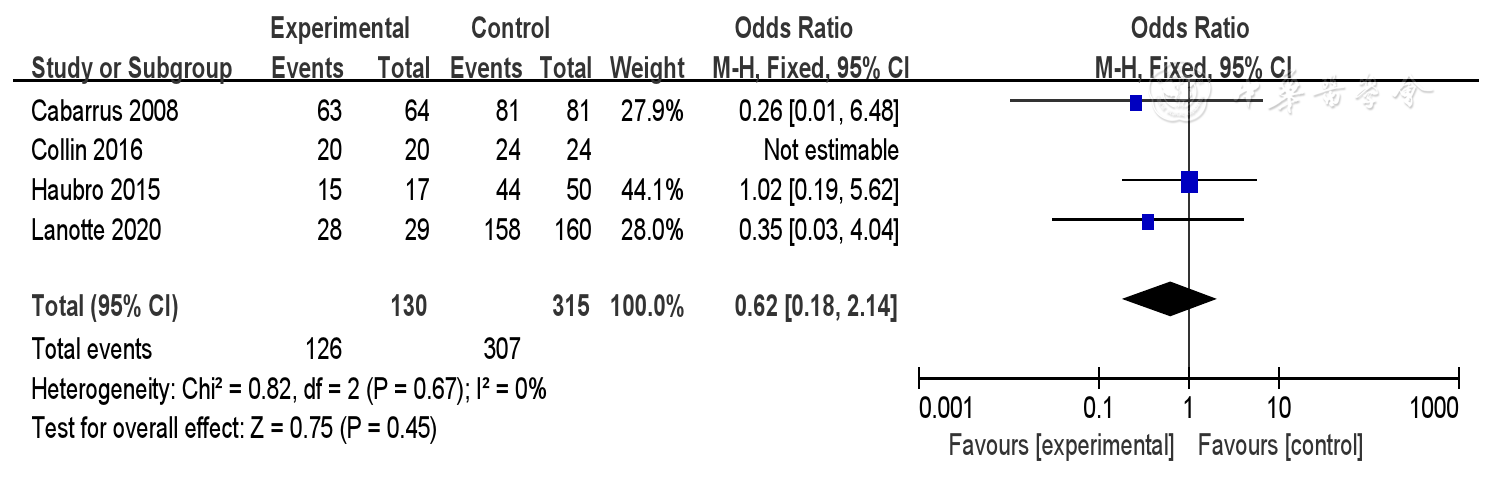Click the large blue square for Haubro 2015
Image resolution: width=1491 pixels, height=478 pixels.
pos(1189,181)
